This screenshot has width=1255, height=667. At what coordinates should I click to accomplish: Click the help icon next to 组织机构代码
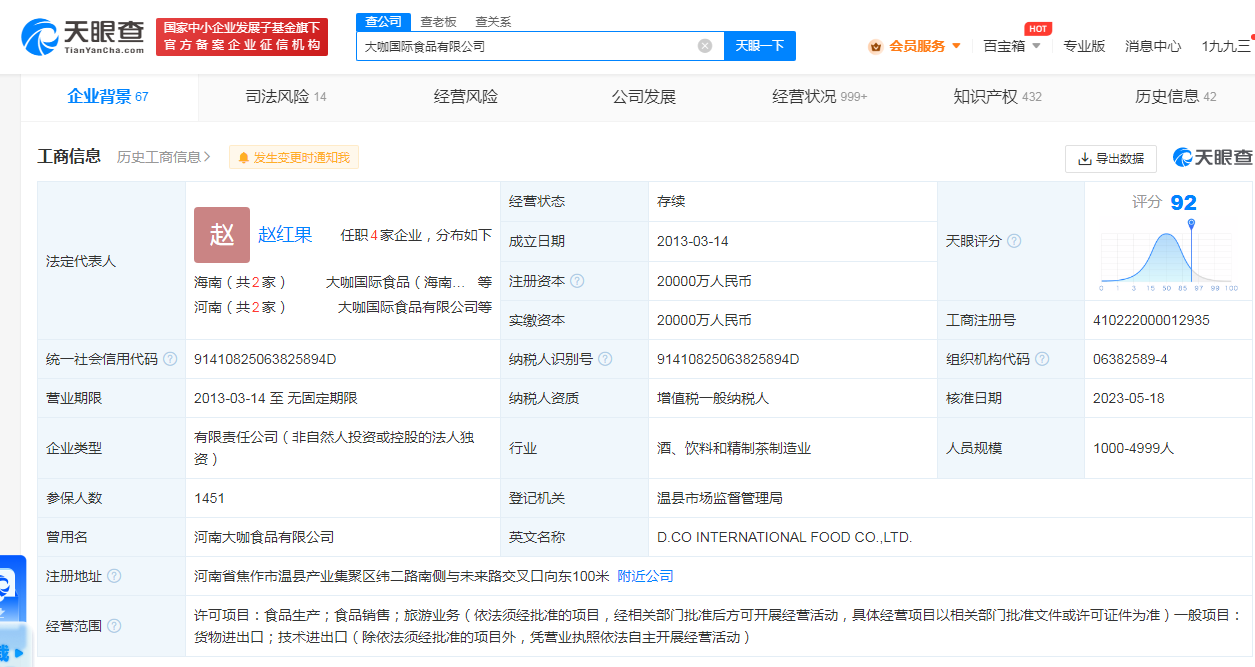(1042, 359)
